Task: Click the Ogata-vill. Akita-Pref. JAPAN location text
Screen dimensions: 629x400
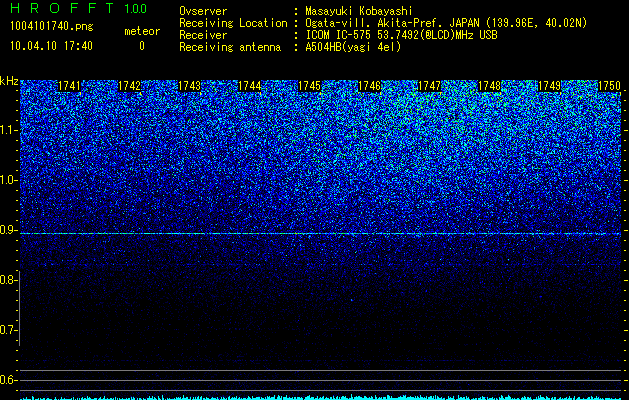Action: (446, 23)
